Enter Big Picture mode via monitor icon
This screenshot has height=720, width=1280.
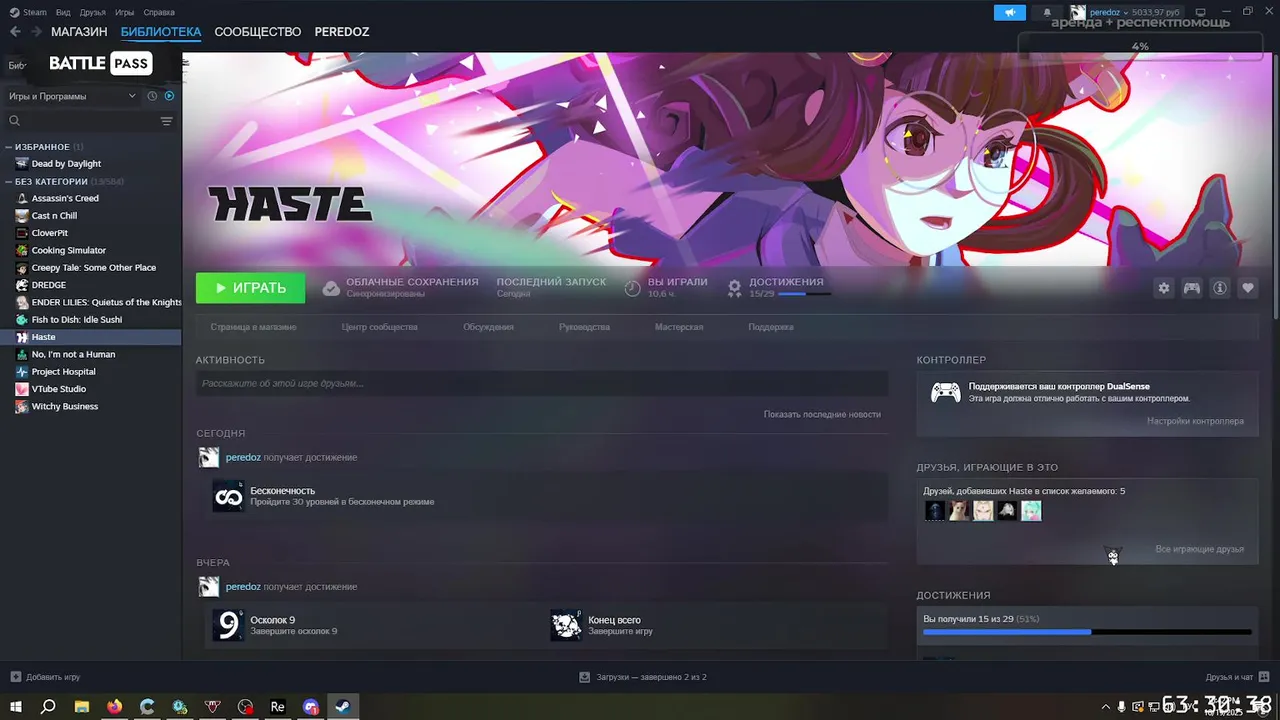click(x=1200, y=12)
